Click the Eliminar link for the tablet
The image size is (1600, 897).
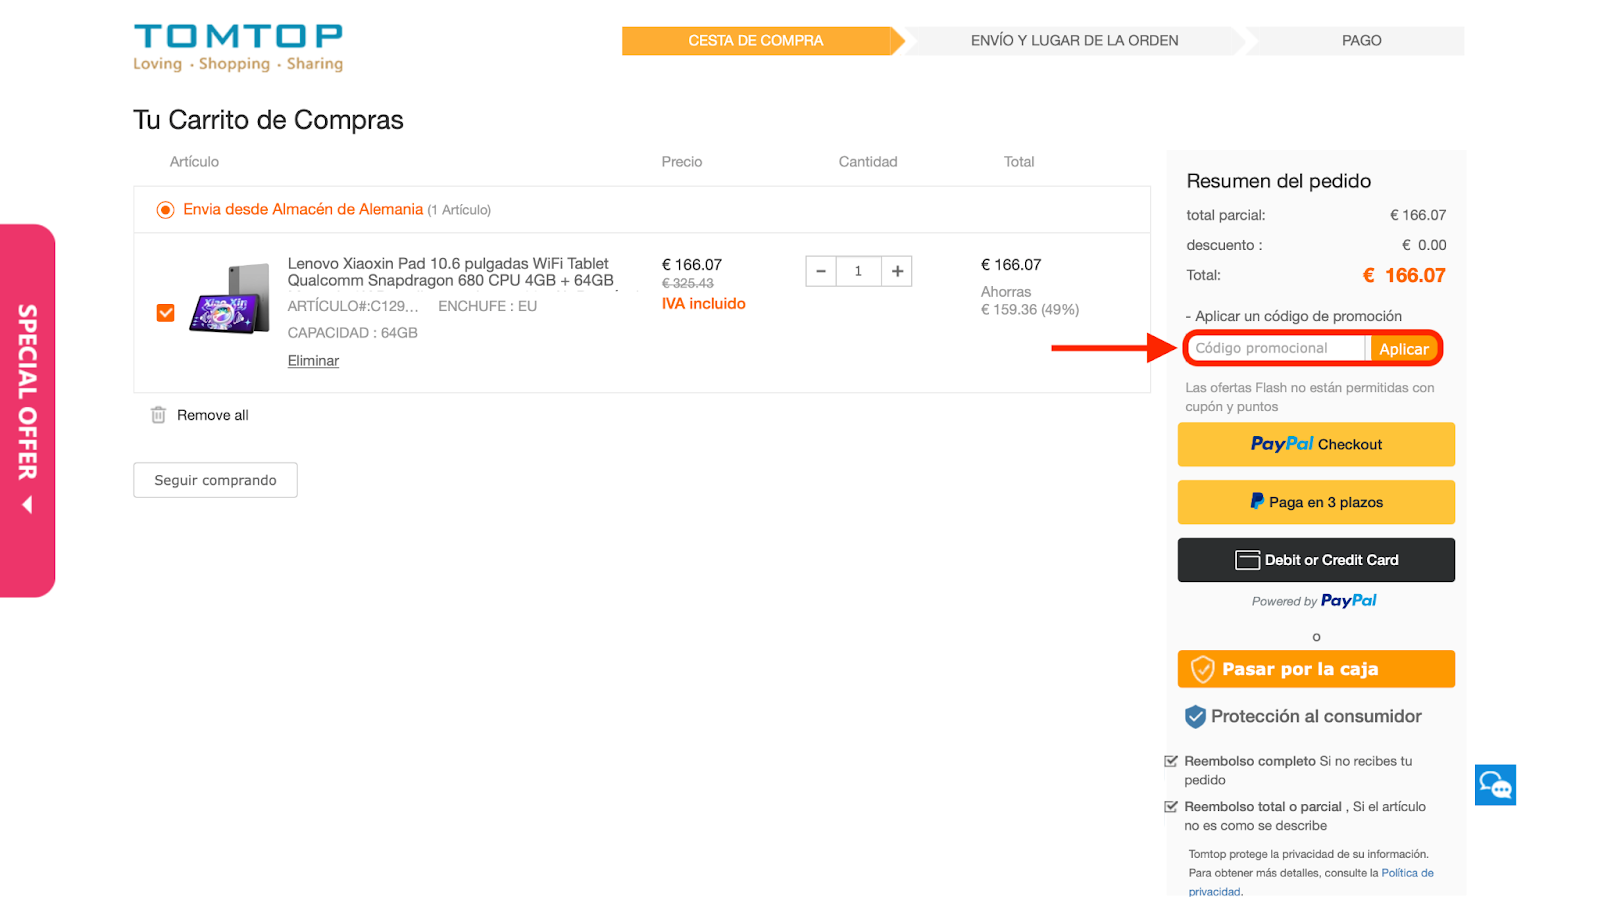point(313,361)
